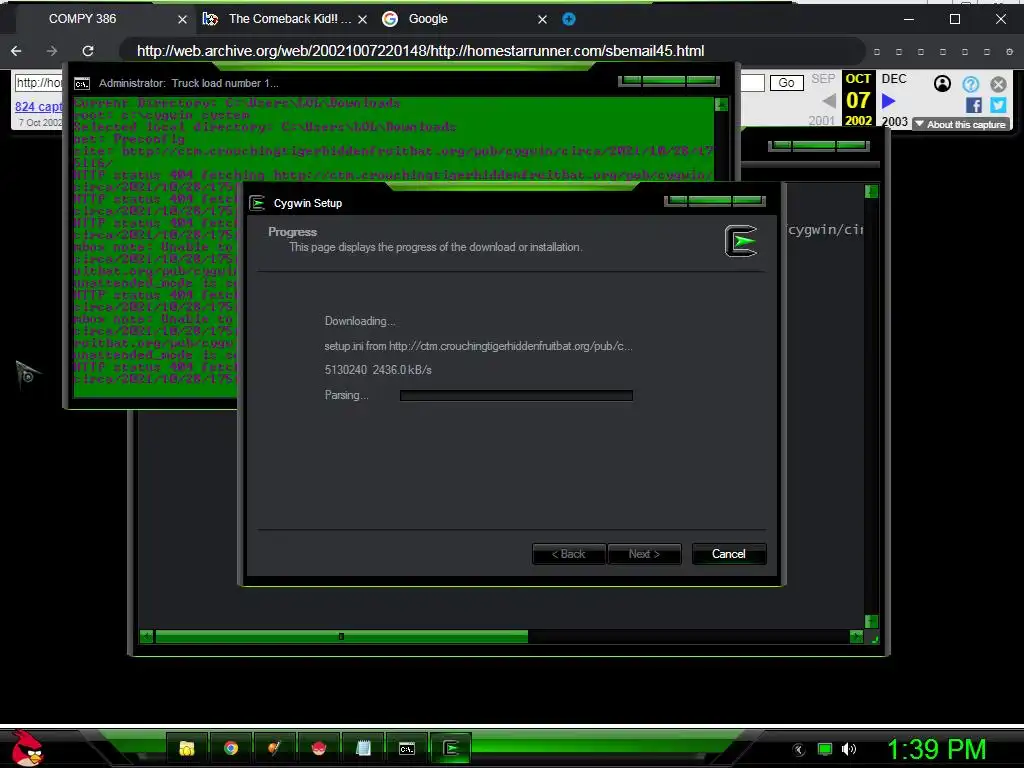
Task: Go back in the browser
Action: coord(16,50)
